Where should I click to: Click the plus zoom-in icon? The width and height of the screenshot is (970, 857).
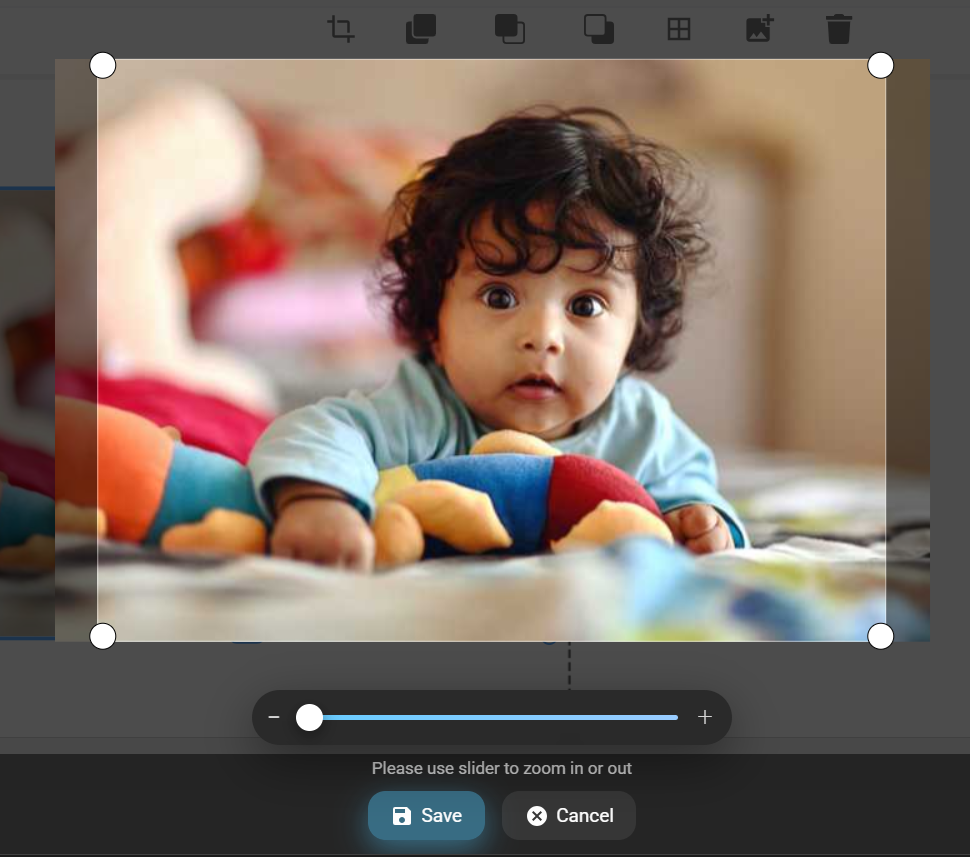coord(705,717)
